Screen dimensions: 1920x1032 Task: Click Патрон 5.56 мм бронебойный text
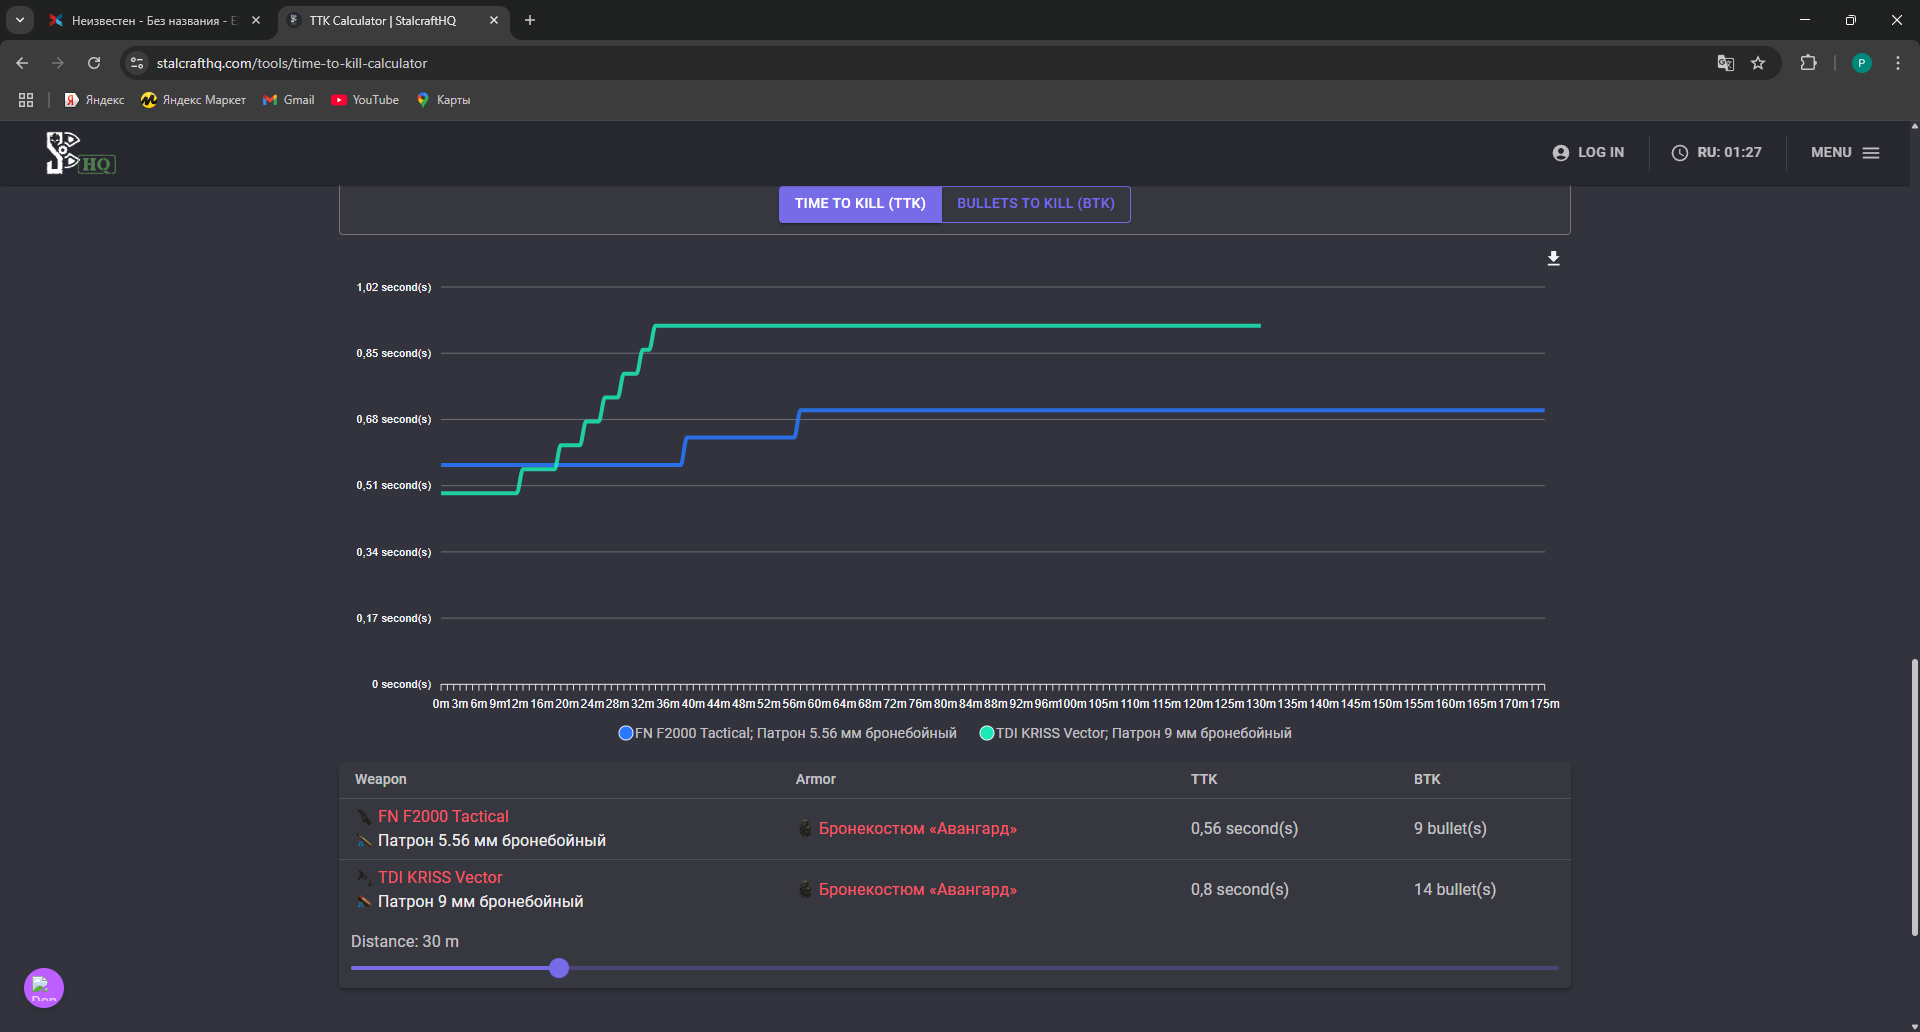tap(492, 841)
